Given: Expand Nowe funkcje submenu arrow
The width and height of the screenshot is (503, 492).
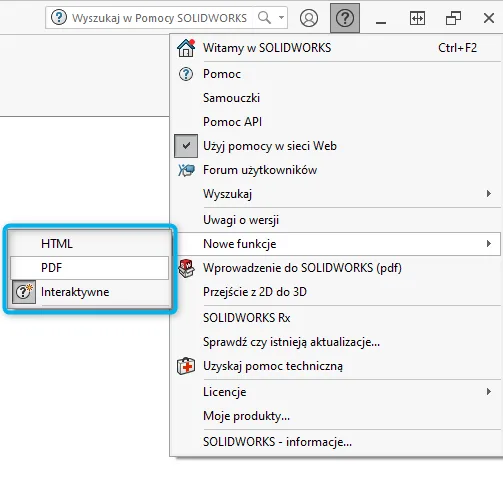Looking at the screenshot, I should 489,244.
